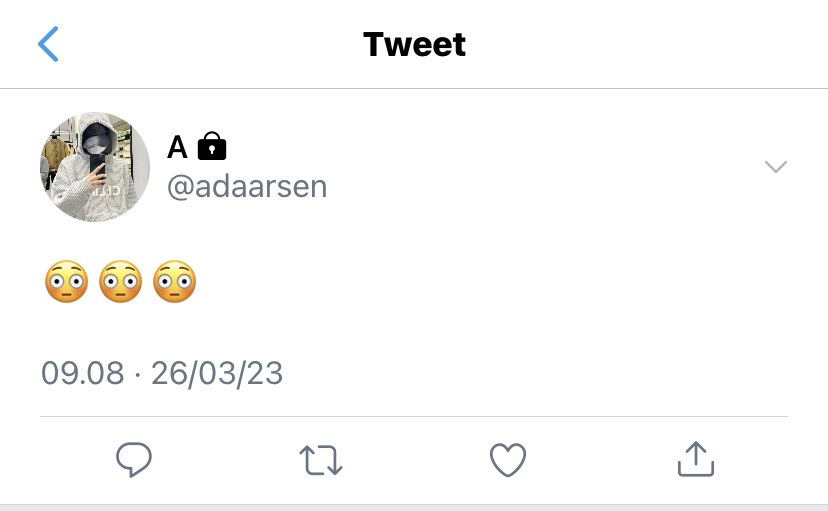The width and height of the screenshot is (828, 511).
Task: Click the 09.08 tweet time
Action: pos(83,373)
